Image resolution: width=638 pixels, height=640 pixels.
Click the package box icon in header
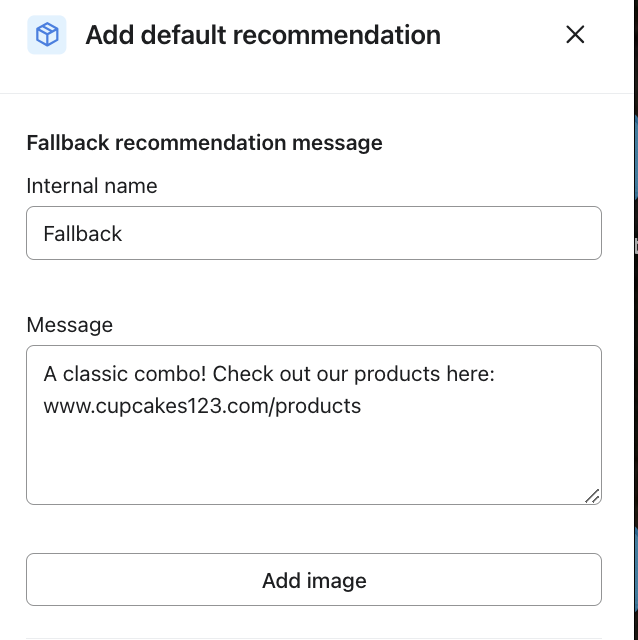(x=46, y=35)
